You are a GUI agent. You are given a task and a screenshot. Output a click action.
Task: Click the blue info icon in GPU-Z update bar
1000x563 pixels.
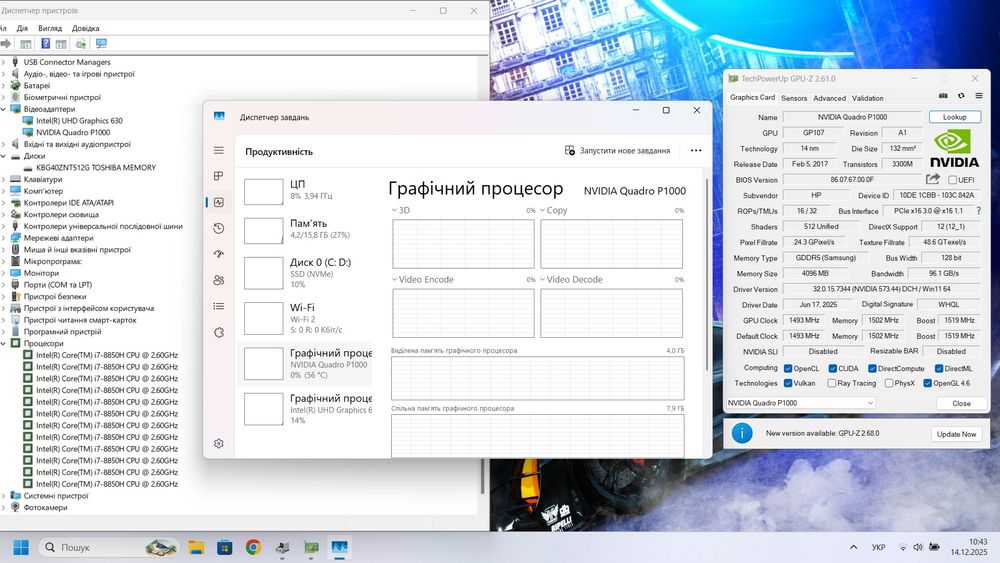742,433
